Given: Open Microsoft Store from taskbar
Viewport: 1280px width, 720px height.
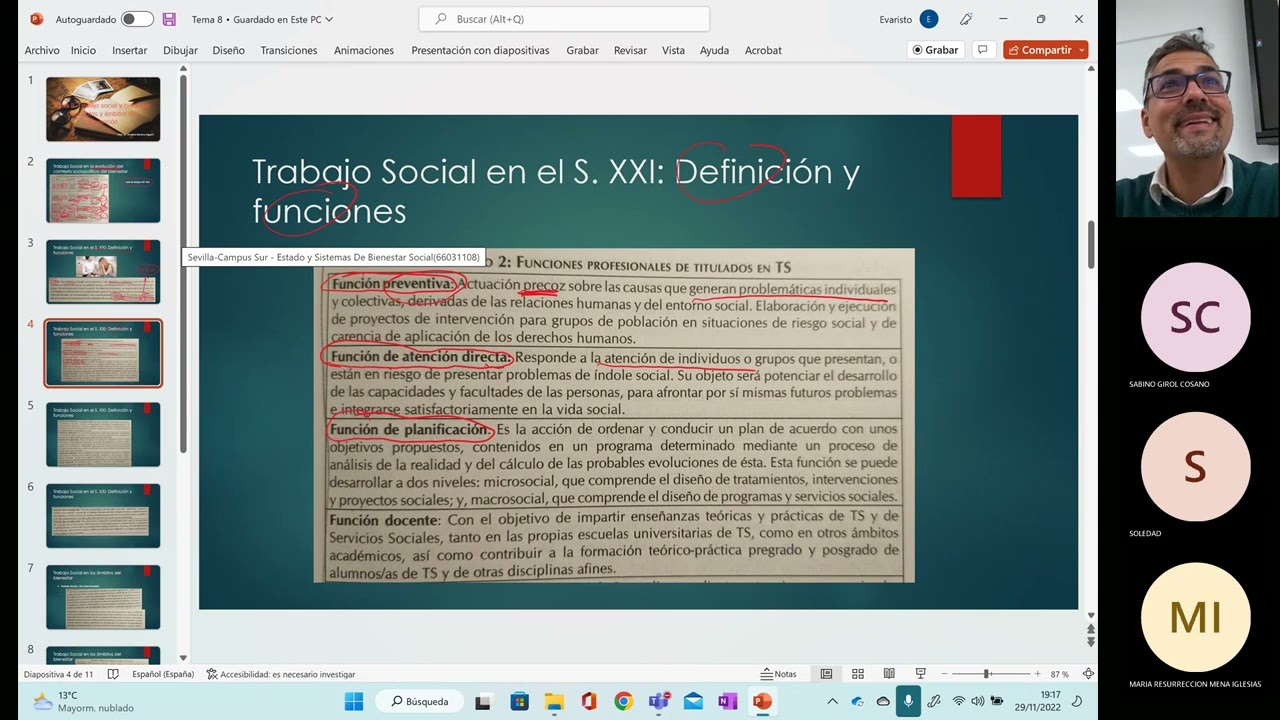Looking at the screenshot, I should click(x=519, y=701).
